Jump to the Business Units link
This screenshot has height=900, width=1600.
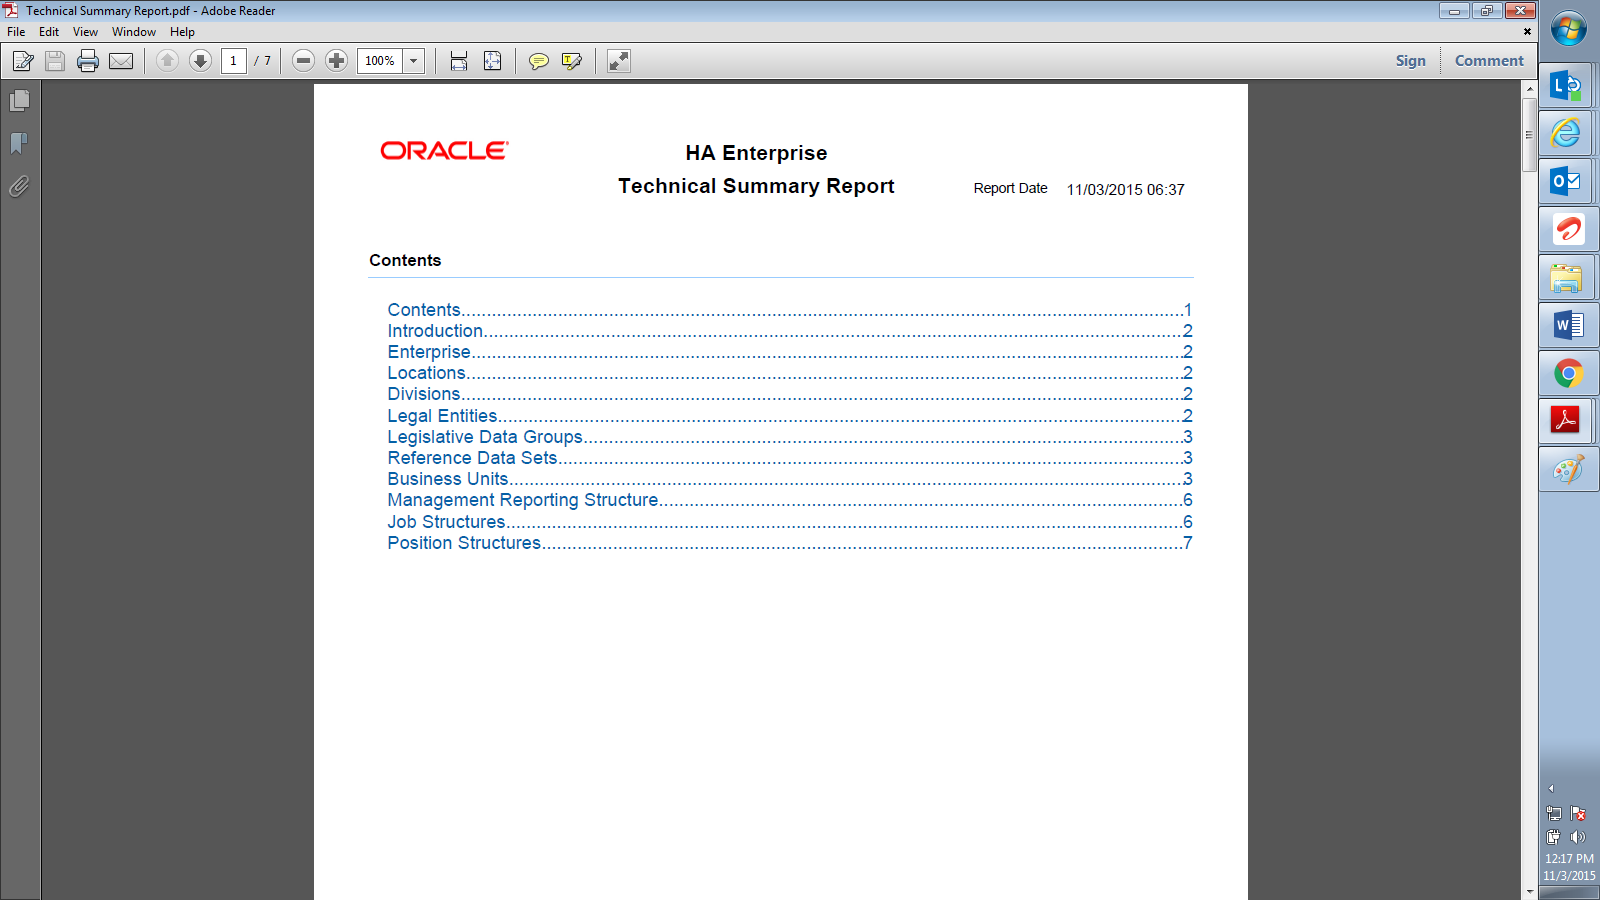tap(790, 479)
